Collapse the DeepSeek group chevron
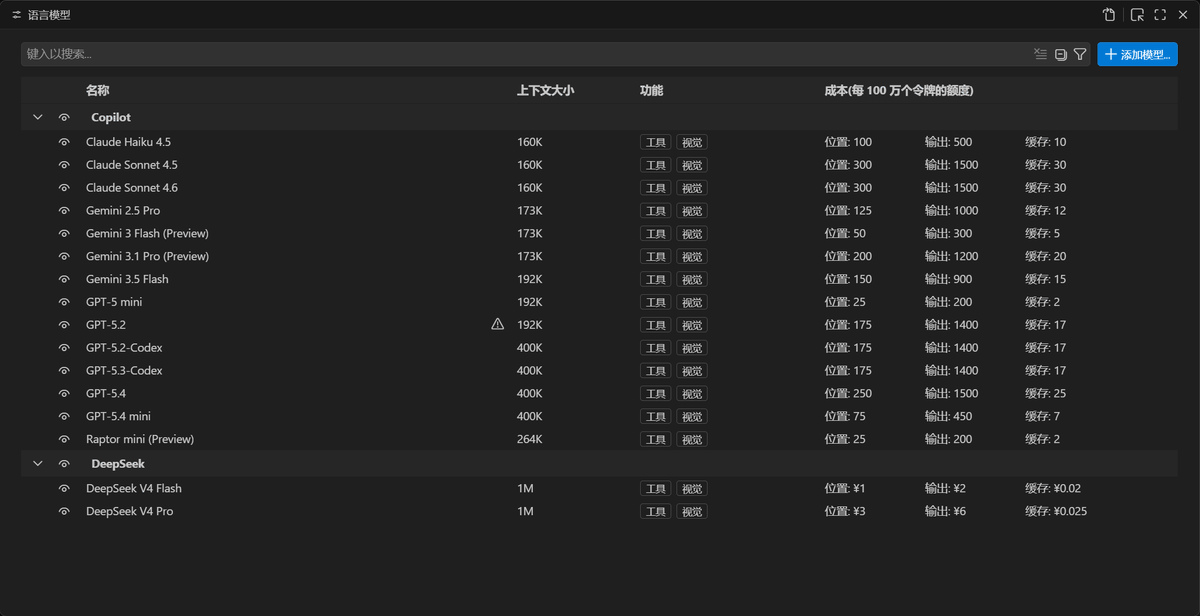Screen dimensions: 1200x616 click(x=38, y=464)
